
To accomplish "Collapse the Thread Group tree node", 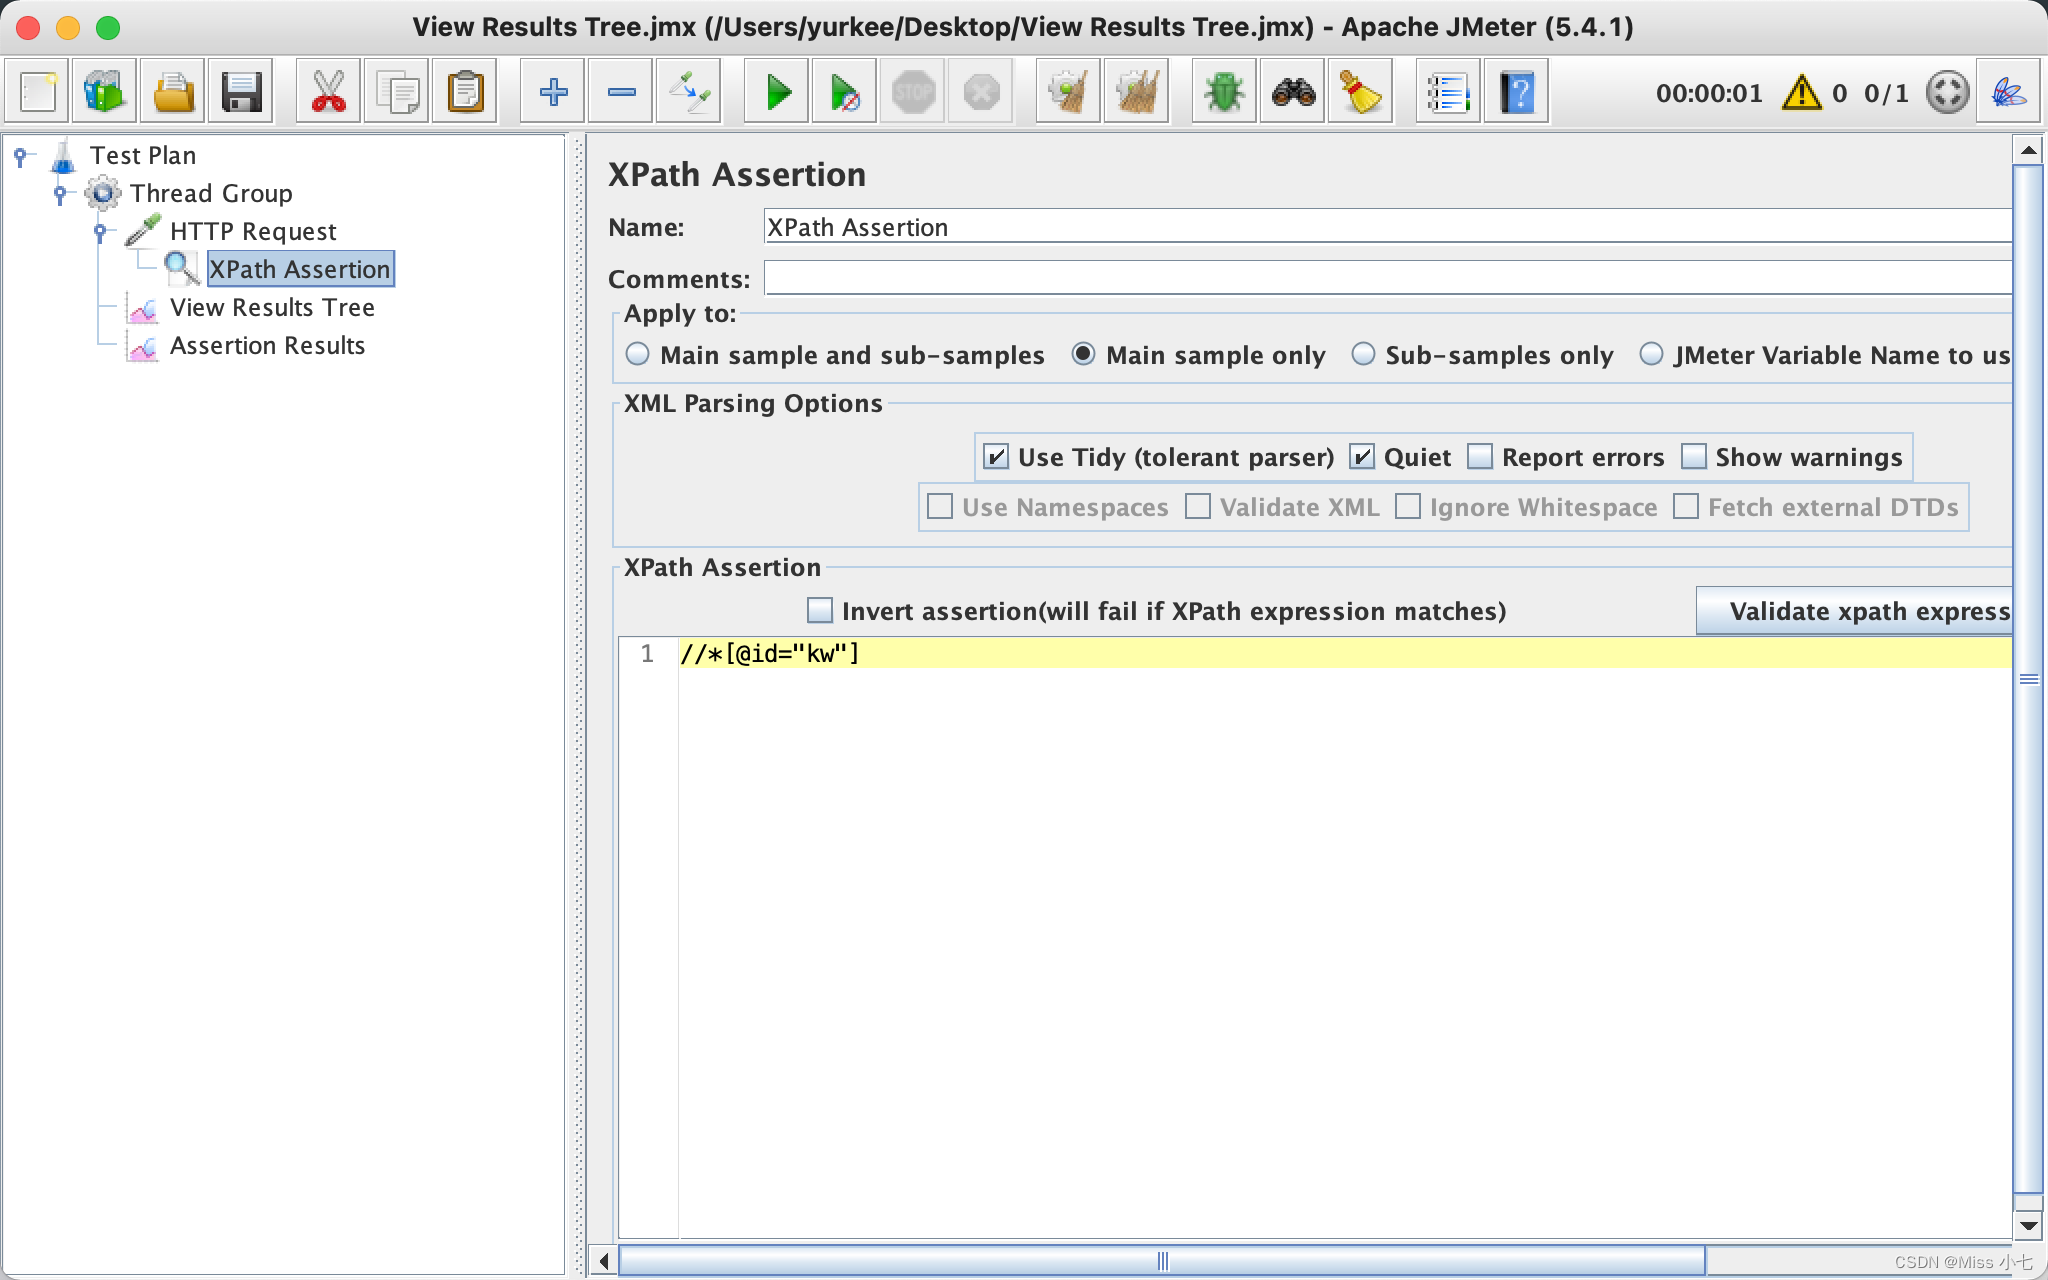I will (x=60, y=193).
